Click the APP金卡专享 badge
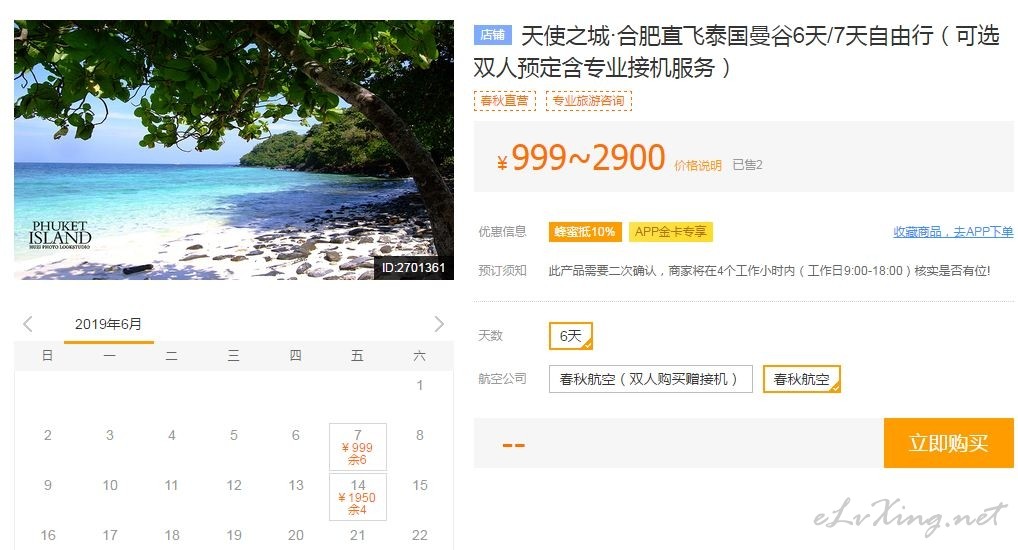The width and height of the screenshot is (1018, 550). click(x=671, y=232)
